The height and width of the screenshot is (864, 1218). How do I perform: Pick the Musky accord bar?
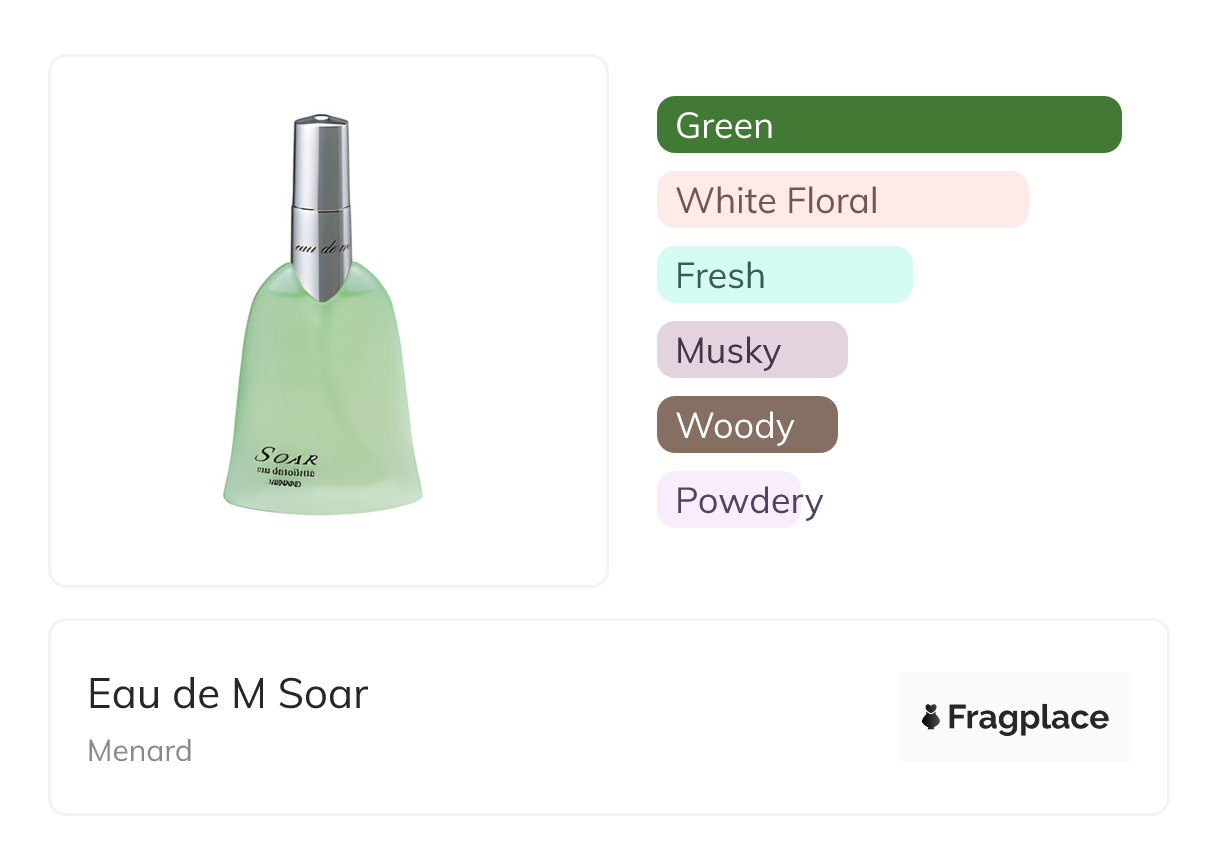[751, 350]
